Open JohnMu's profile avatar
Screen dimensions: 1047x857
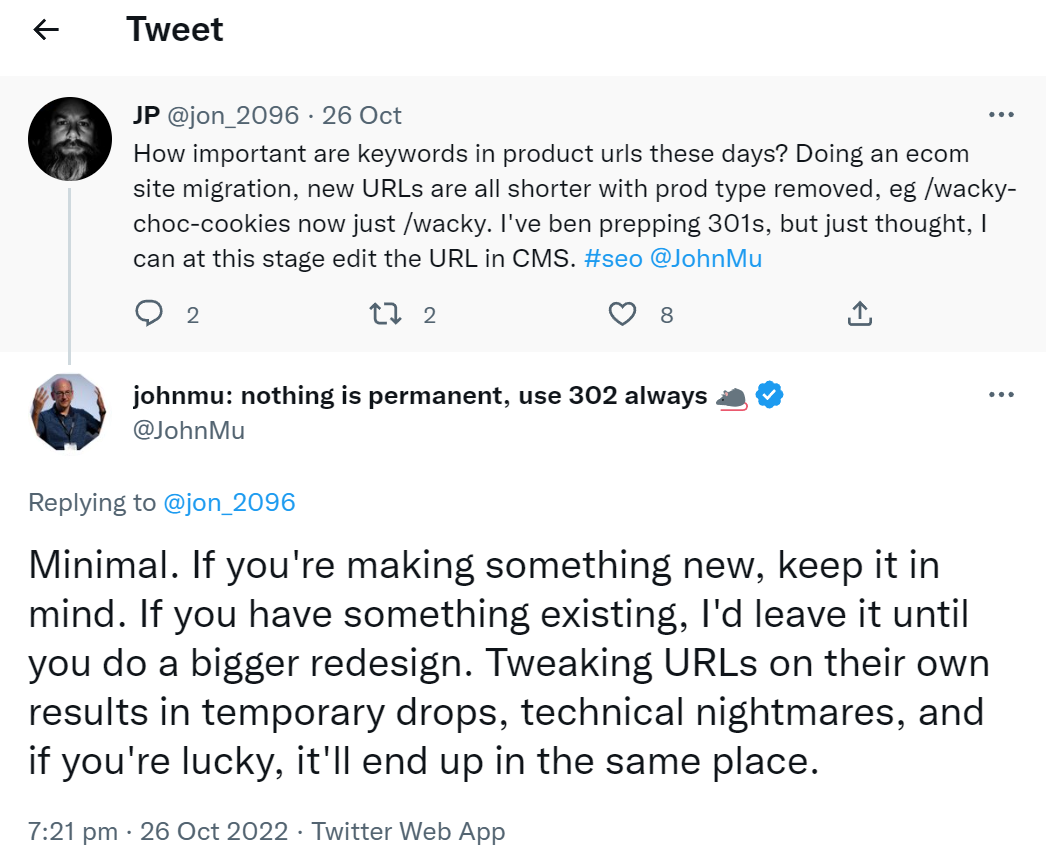69,412
